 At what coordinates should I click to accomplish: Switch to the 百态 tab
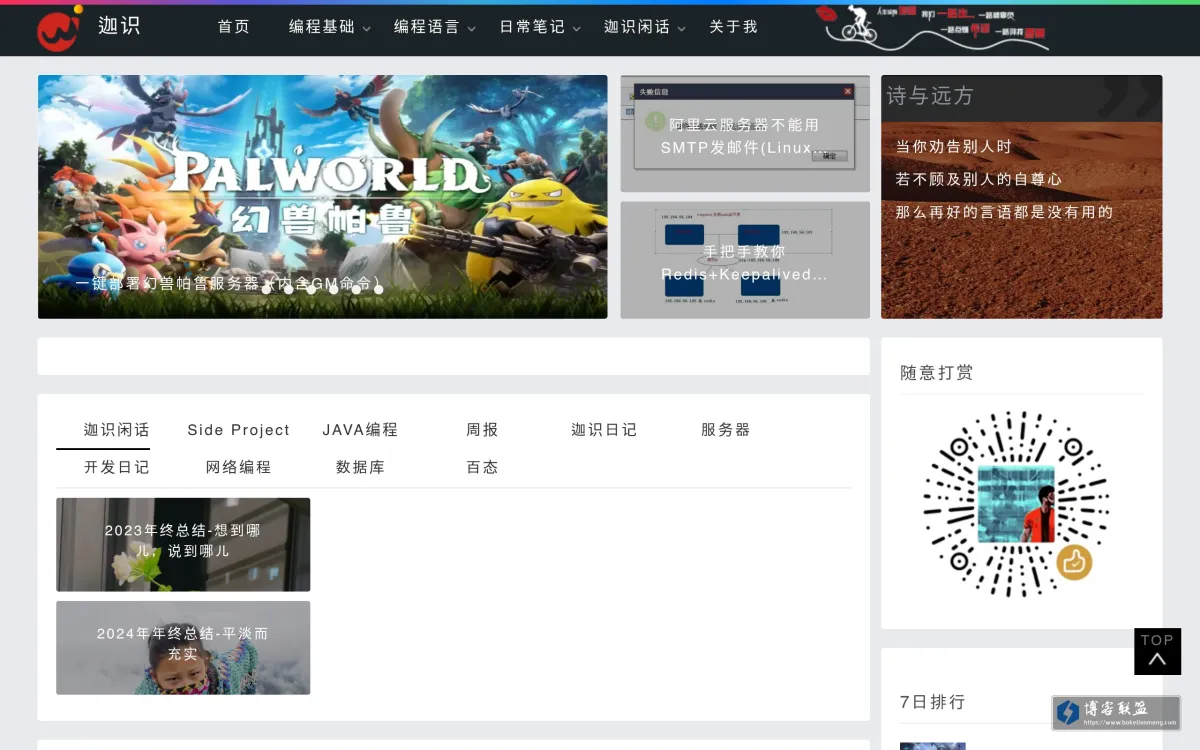click(x=482, y=467)
